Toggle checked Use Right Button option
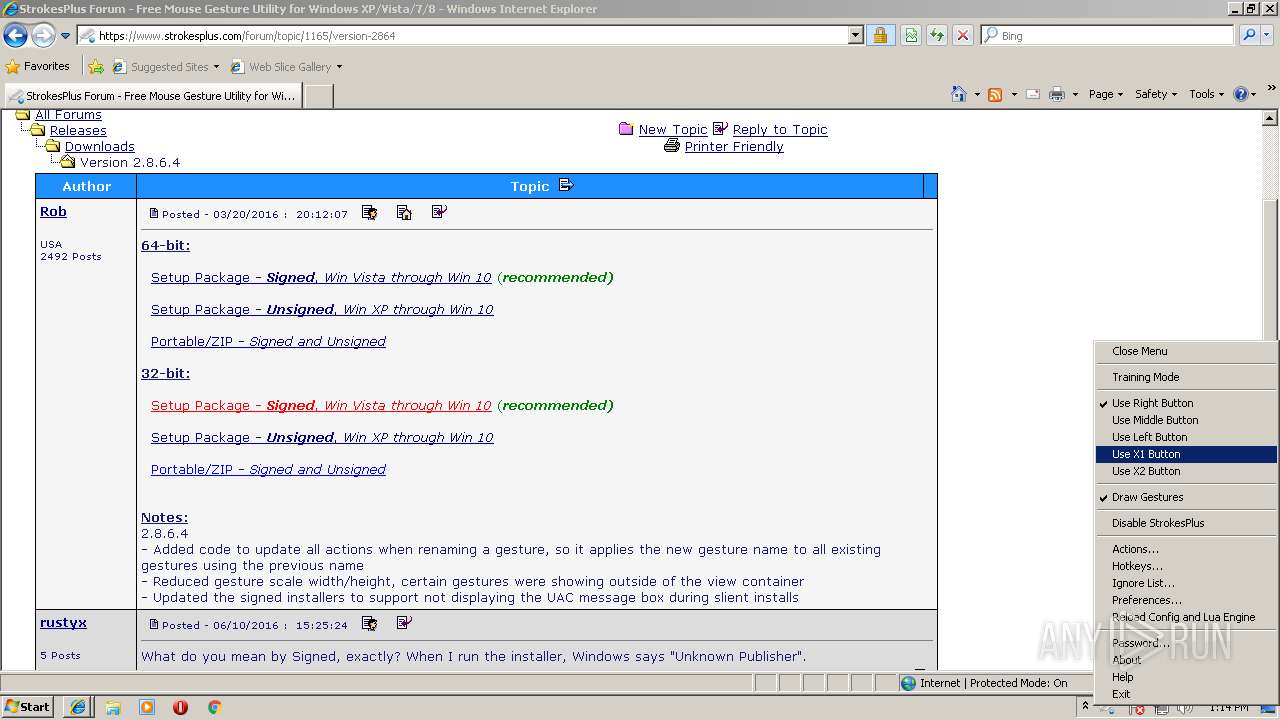This screenshot has height=720, width=1280. (1186, 403)
